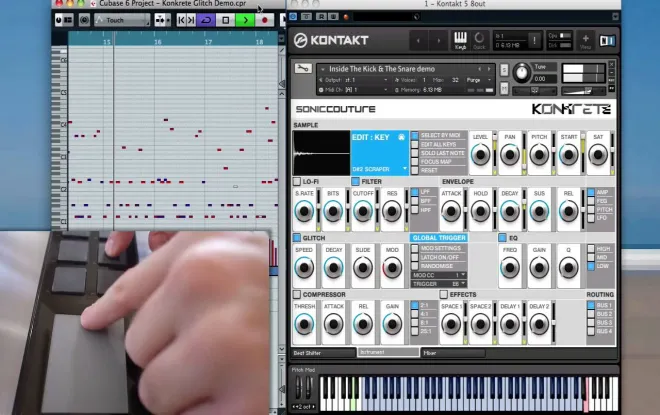Switch to the Instrument tab

(x=388, y=352)
